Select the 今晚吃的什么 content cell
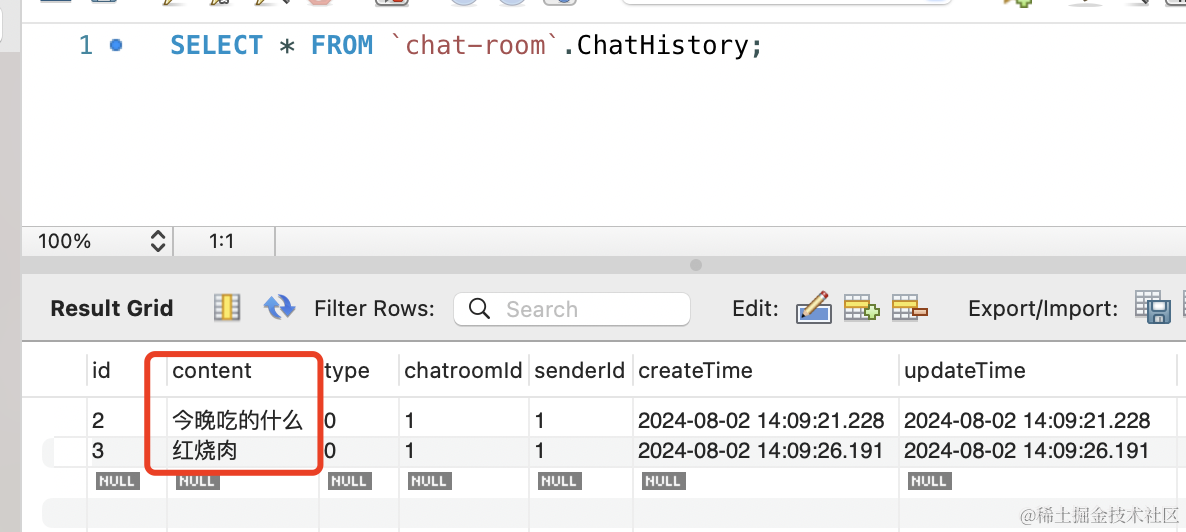Image resolution: width=1186 pixels, height=532 pixels. (x=237, y=420)
